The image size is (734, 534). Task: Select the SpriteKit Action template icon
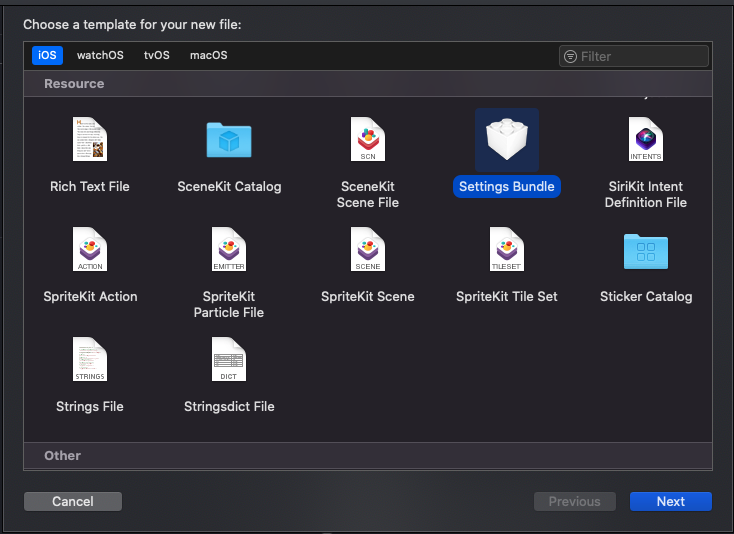(x=90, y=249)
